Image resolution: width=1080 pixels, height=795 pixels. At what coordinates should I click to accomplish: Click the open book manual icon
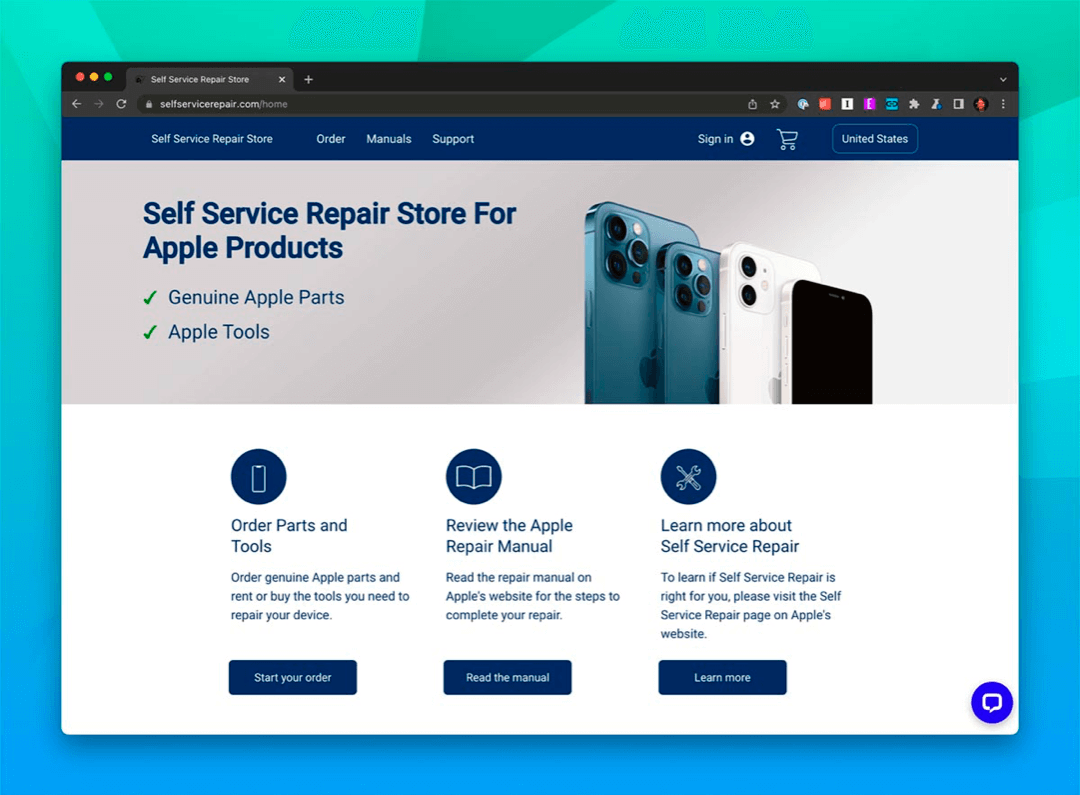tap(473, 477)
